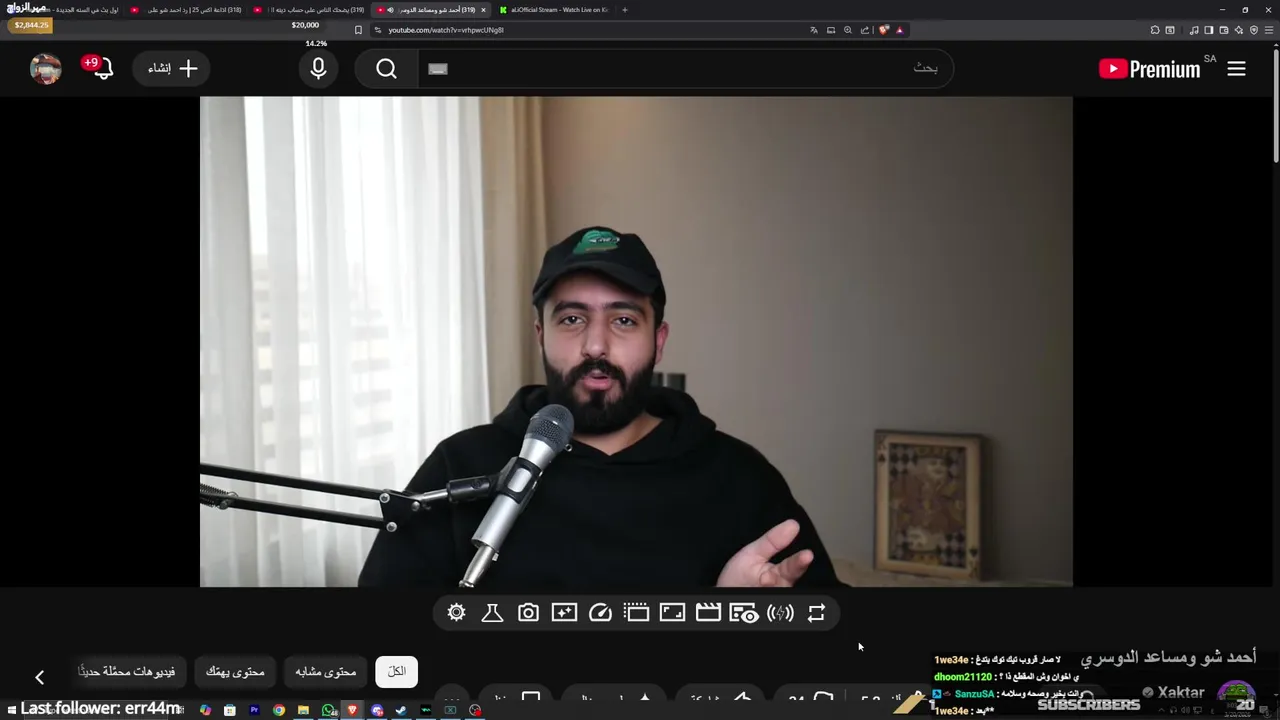
Task: Open playback speed gauge icon
Action: (x=600, y=613)
